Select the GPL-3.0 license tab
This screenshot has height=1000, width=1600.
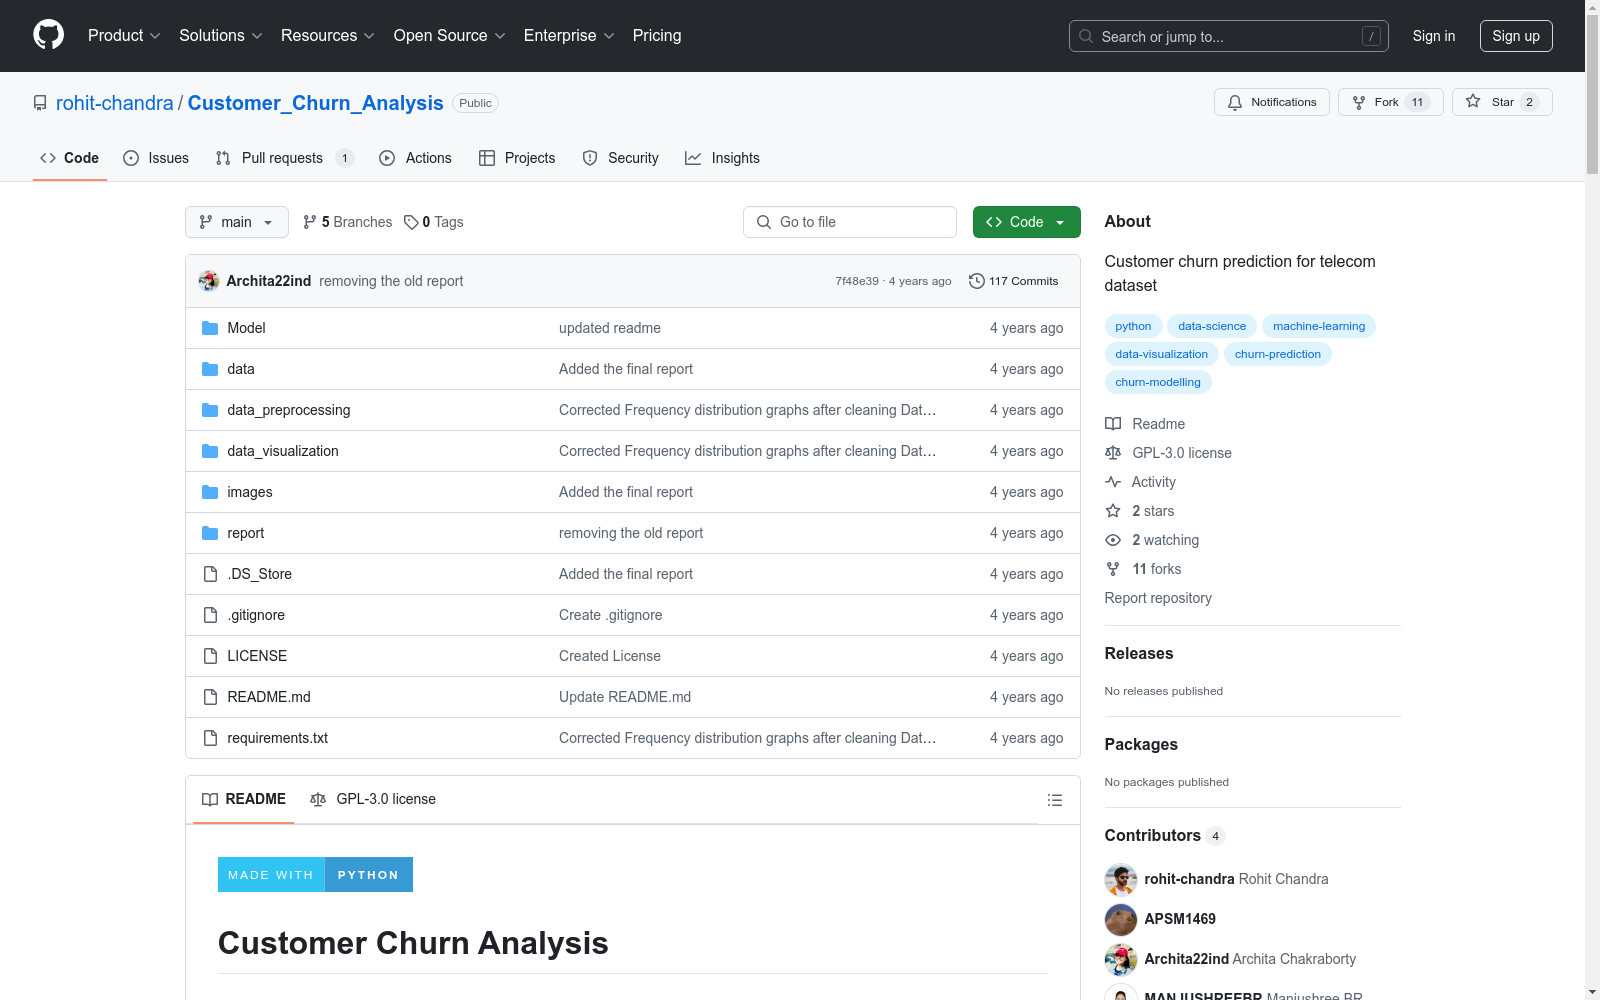[x=373, y=799]
